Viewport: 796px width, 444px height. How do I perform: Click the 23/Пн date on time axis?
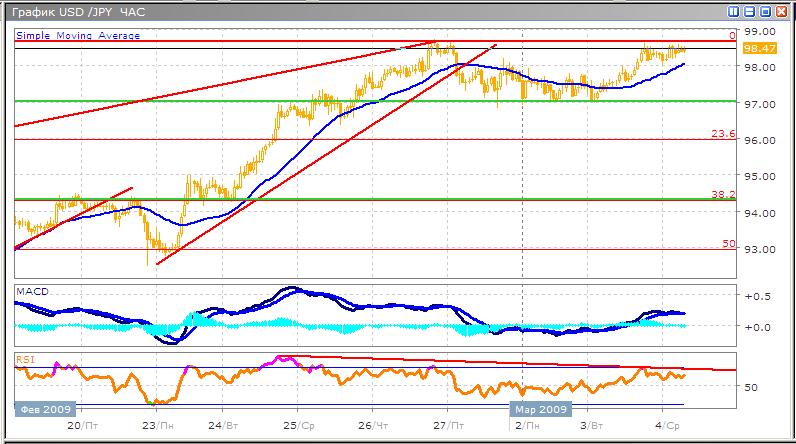156,425
